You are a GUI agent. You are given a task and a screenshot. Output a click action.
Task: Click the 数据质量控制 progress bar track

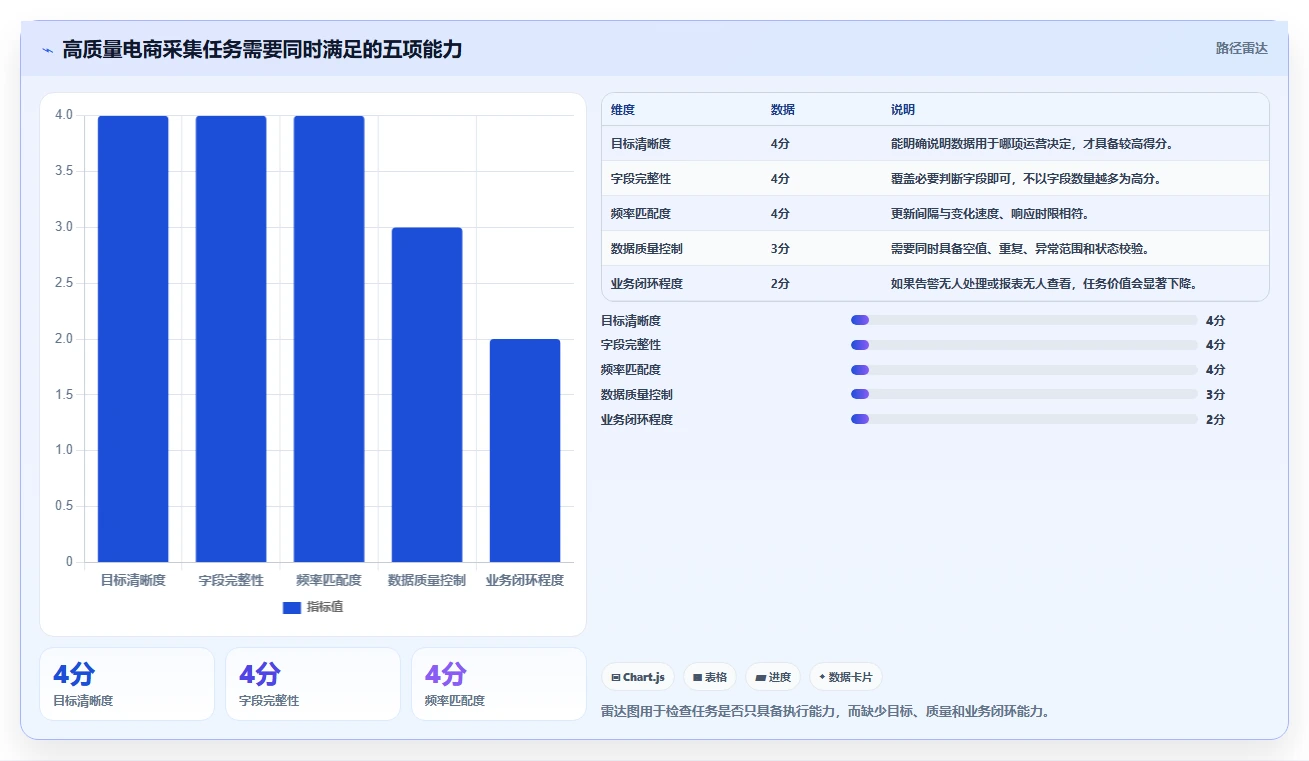point(1024,394)
